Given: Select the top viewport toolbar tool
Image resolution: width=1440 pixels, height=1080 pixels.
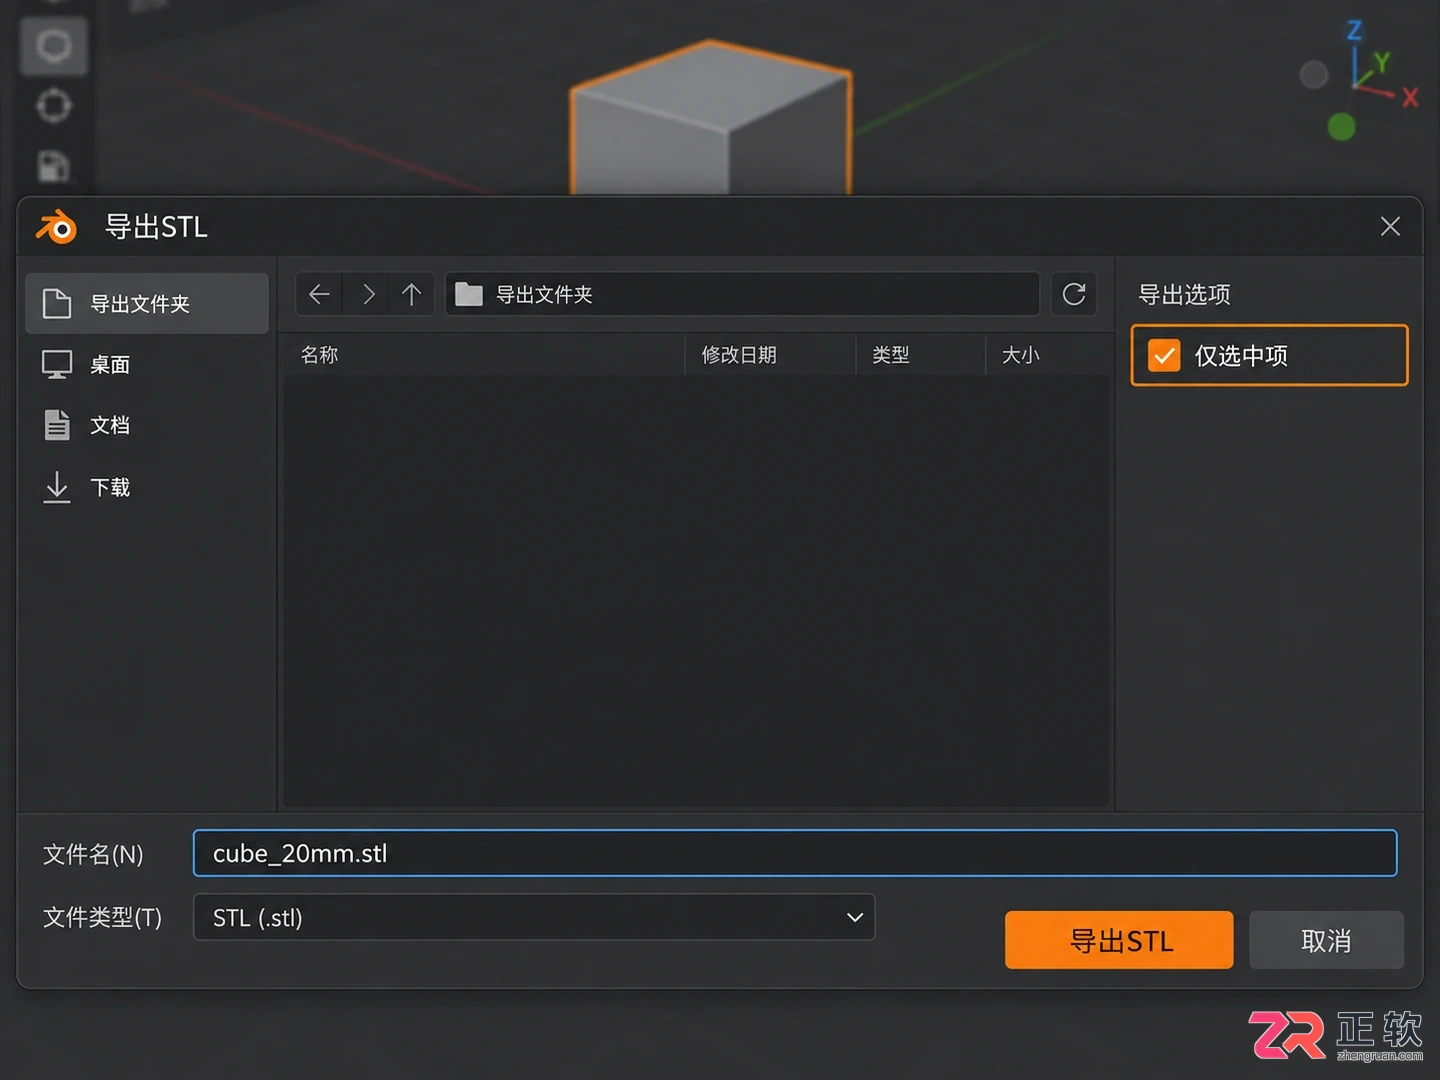Looking at the screenshot, I should click(x=54, y=46).
